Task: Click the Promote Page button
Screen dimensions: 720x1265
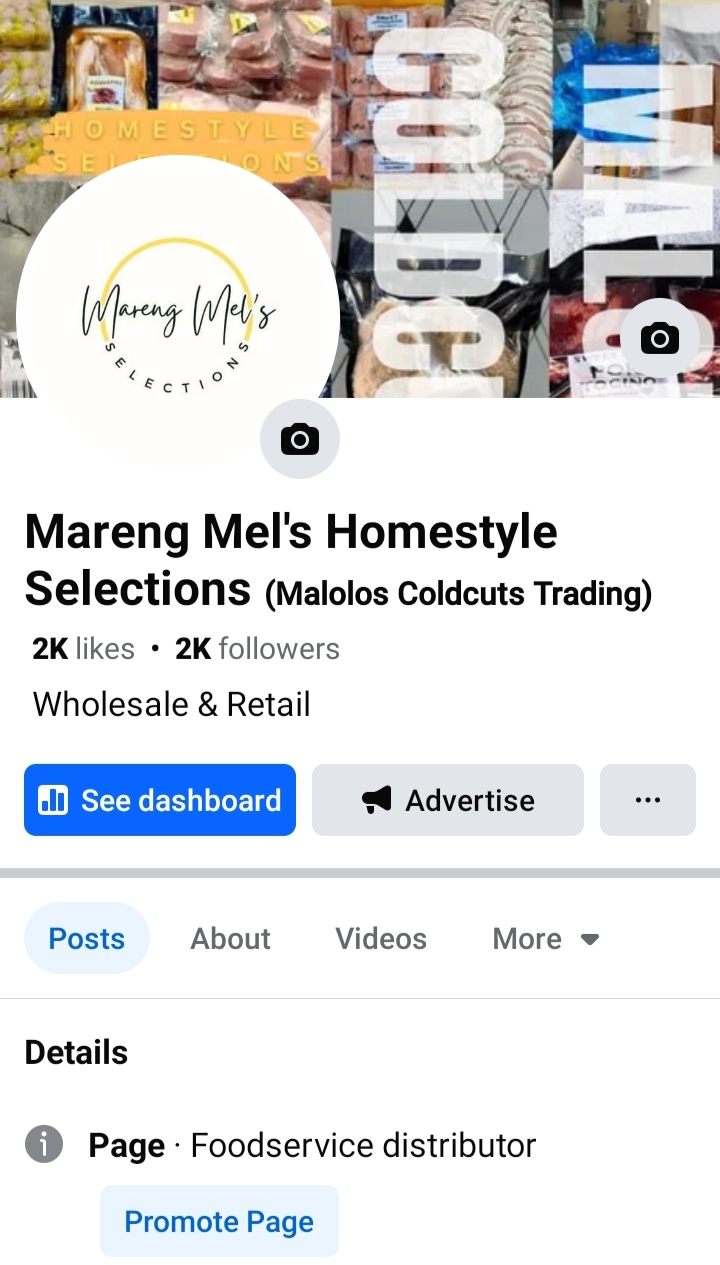Action: click(x=219, y=1221)
